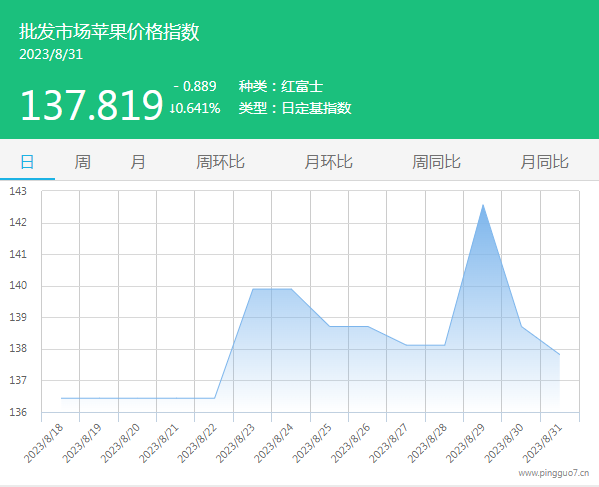Click the 2023/8/30 x-axis date label

pyautogui.click(x=503, y=443)
